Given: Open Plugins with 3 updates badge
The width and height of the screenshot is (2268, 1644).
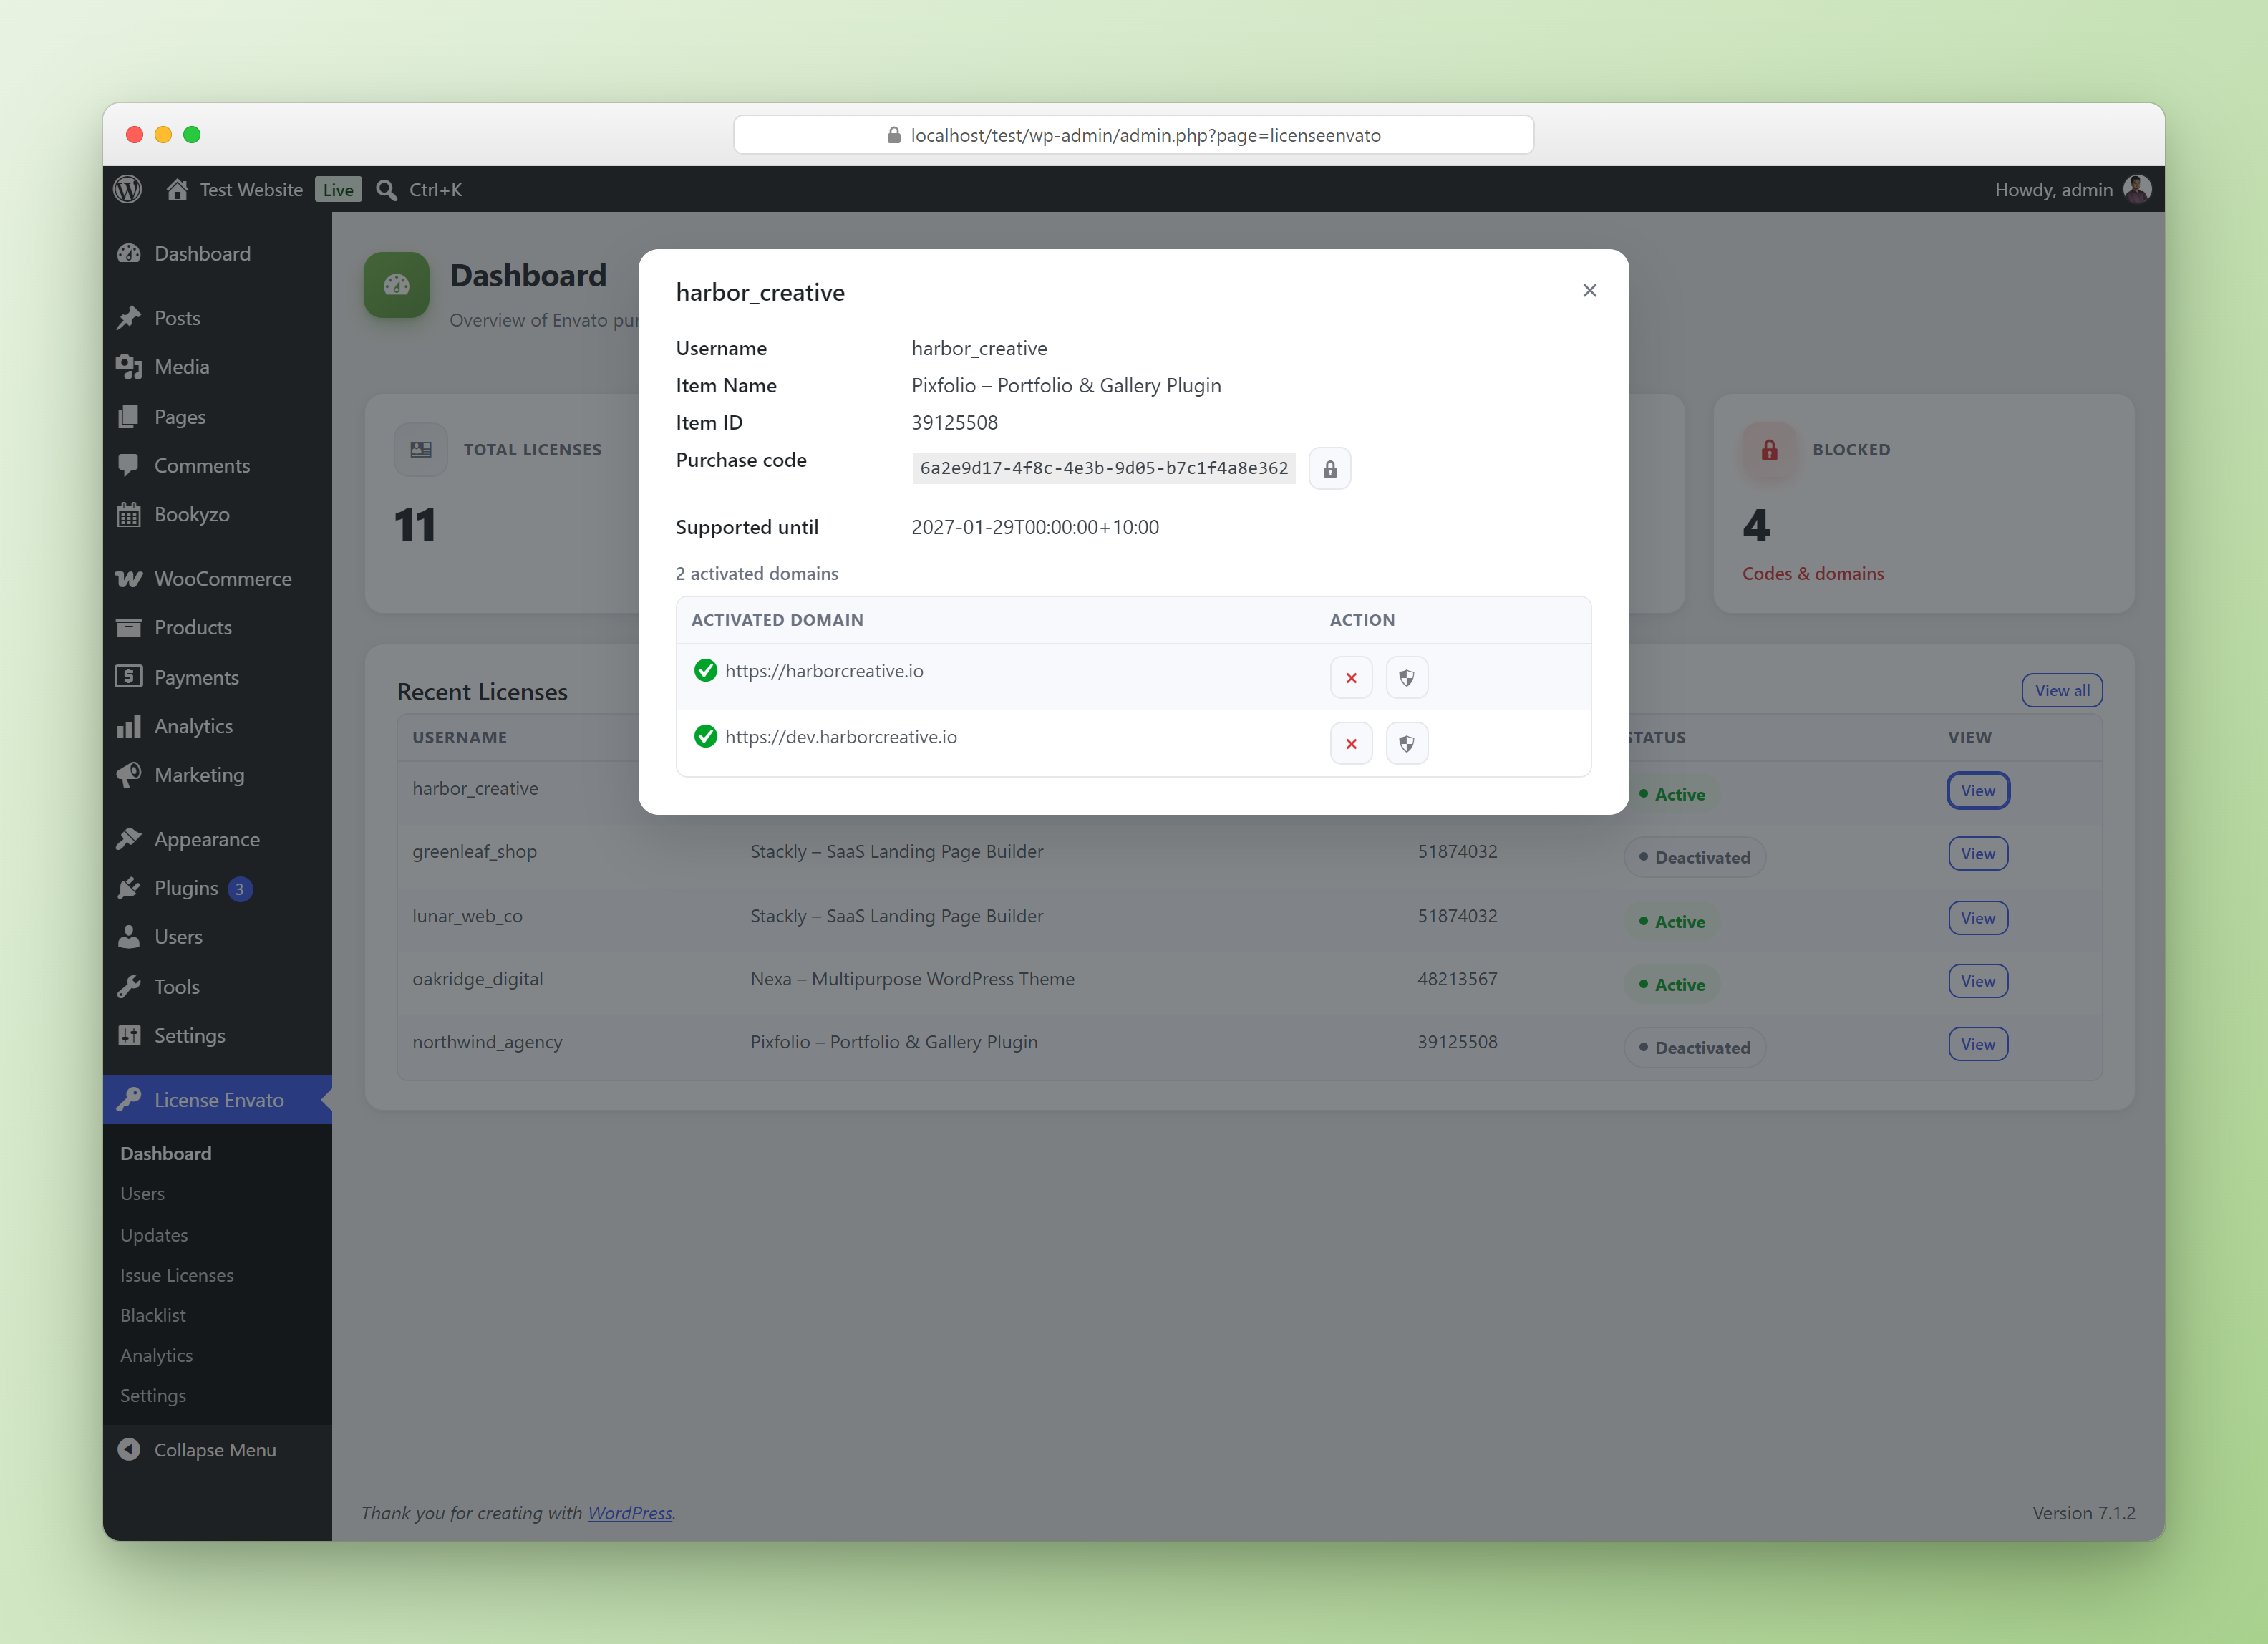Looking at the screenshot, I should [x=217, y=888].
